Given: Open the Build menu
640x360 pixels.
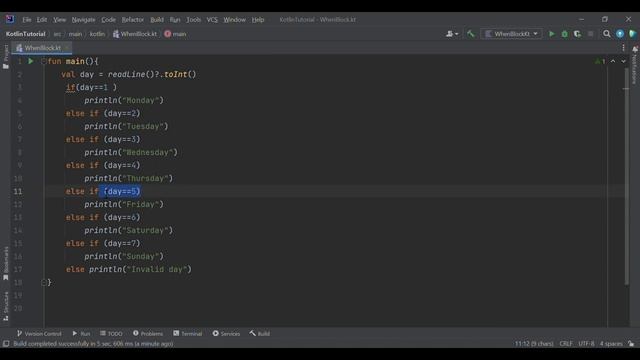Looking at the screenshot, I should click(157, 20).
